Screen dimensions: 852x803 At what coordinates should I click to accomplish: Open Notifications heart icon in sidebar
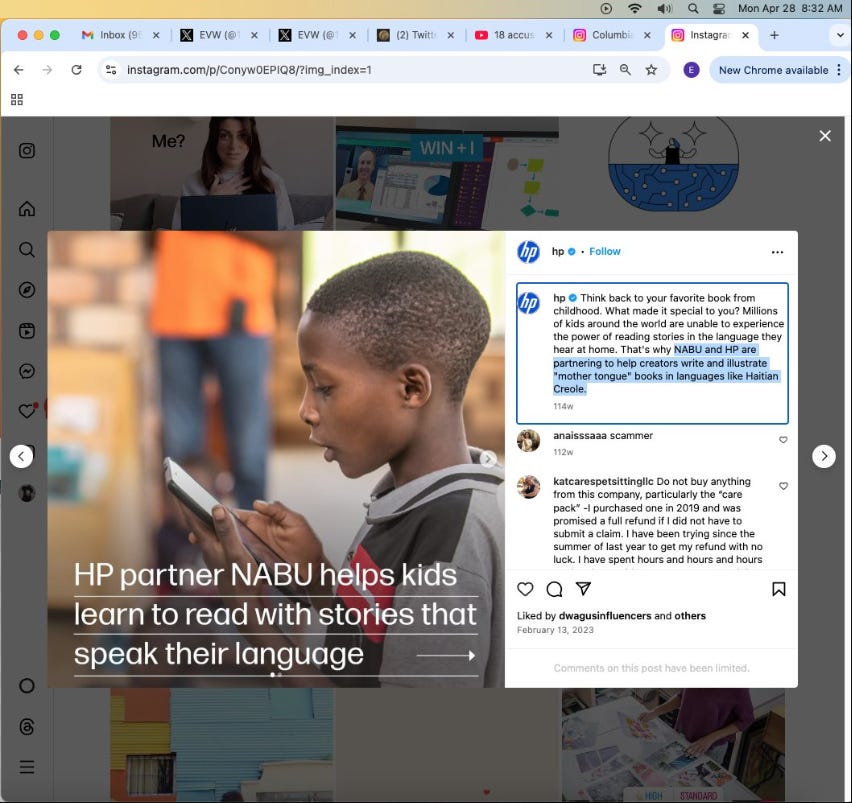27,411
